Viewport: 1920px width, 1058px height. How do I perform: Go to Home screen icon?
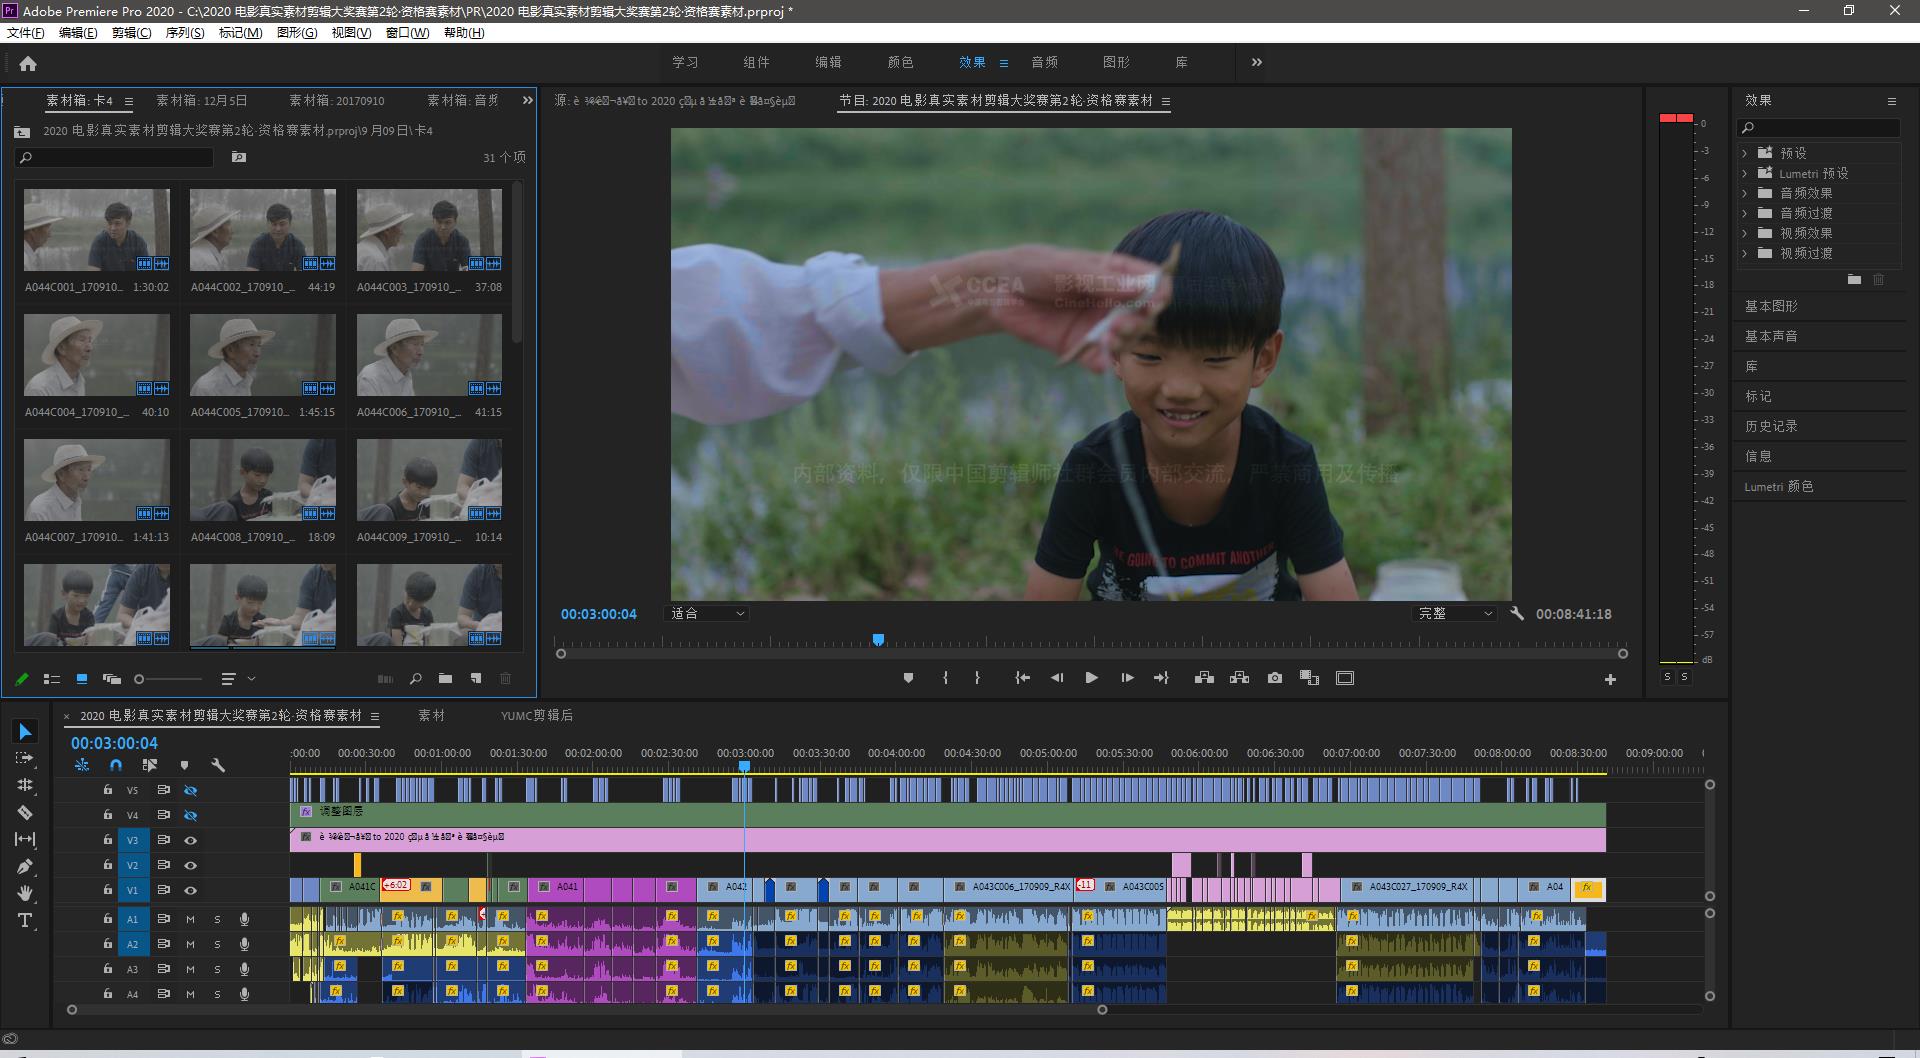click(28, 64)
